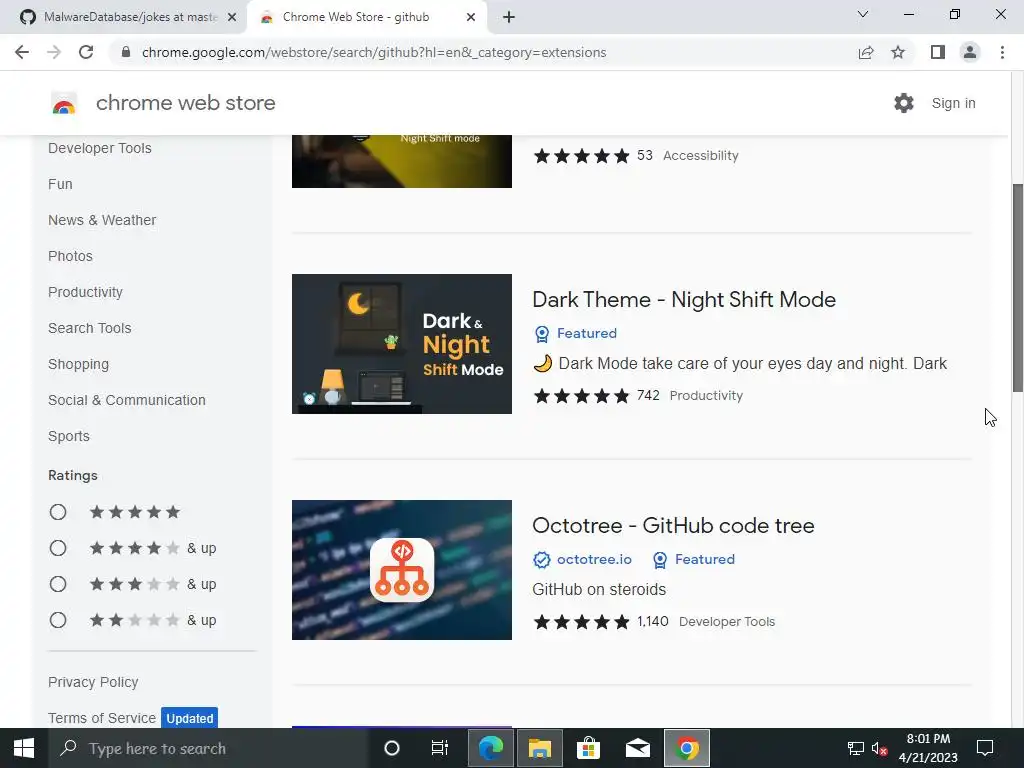Select four stars & up rating filter
The image size is (1024, 768).
pyautogui.click(x=58, y=548)
